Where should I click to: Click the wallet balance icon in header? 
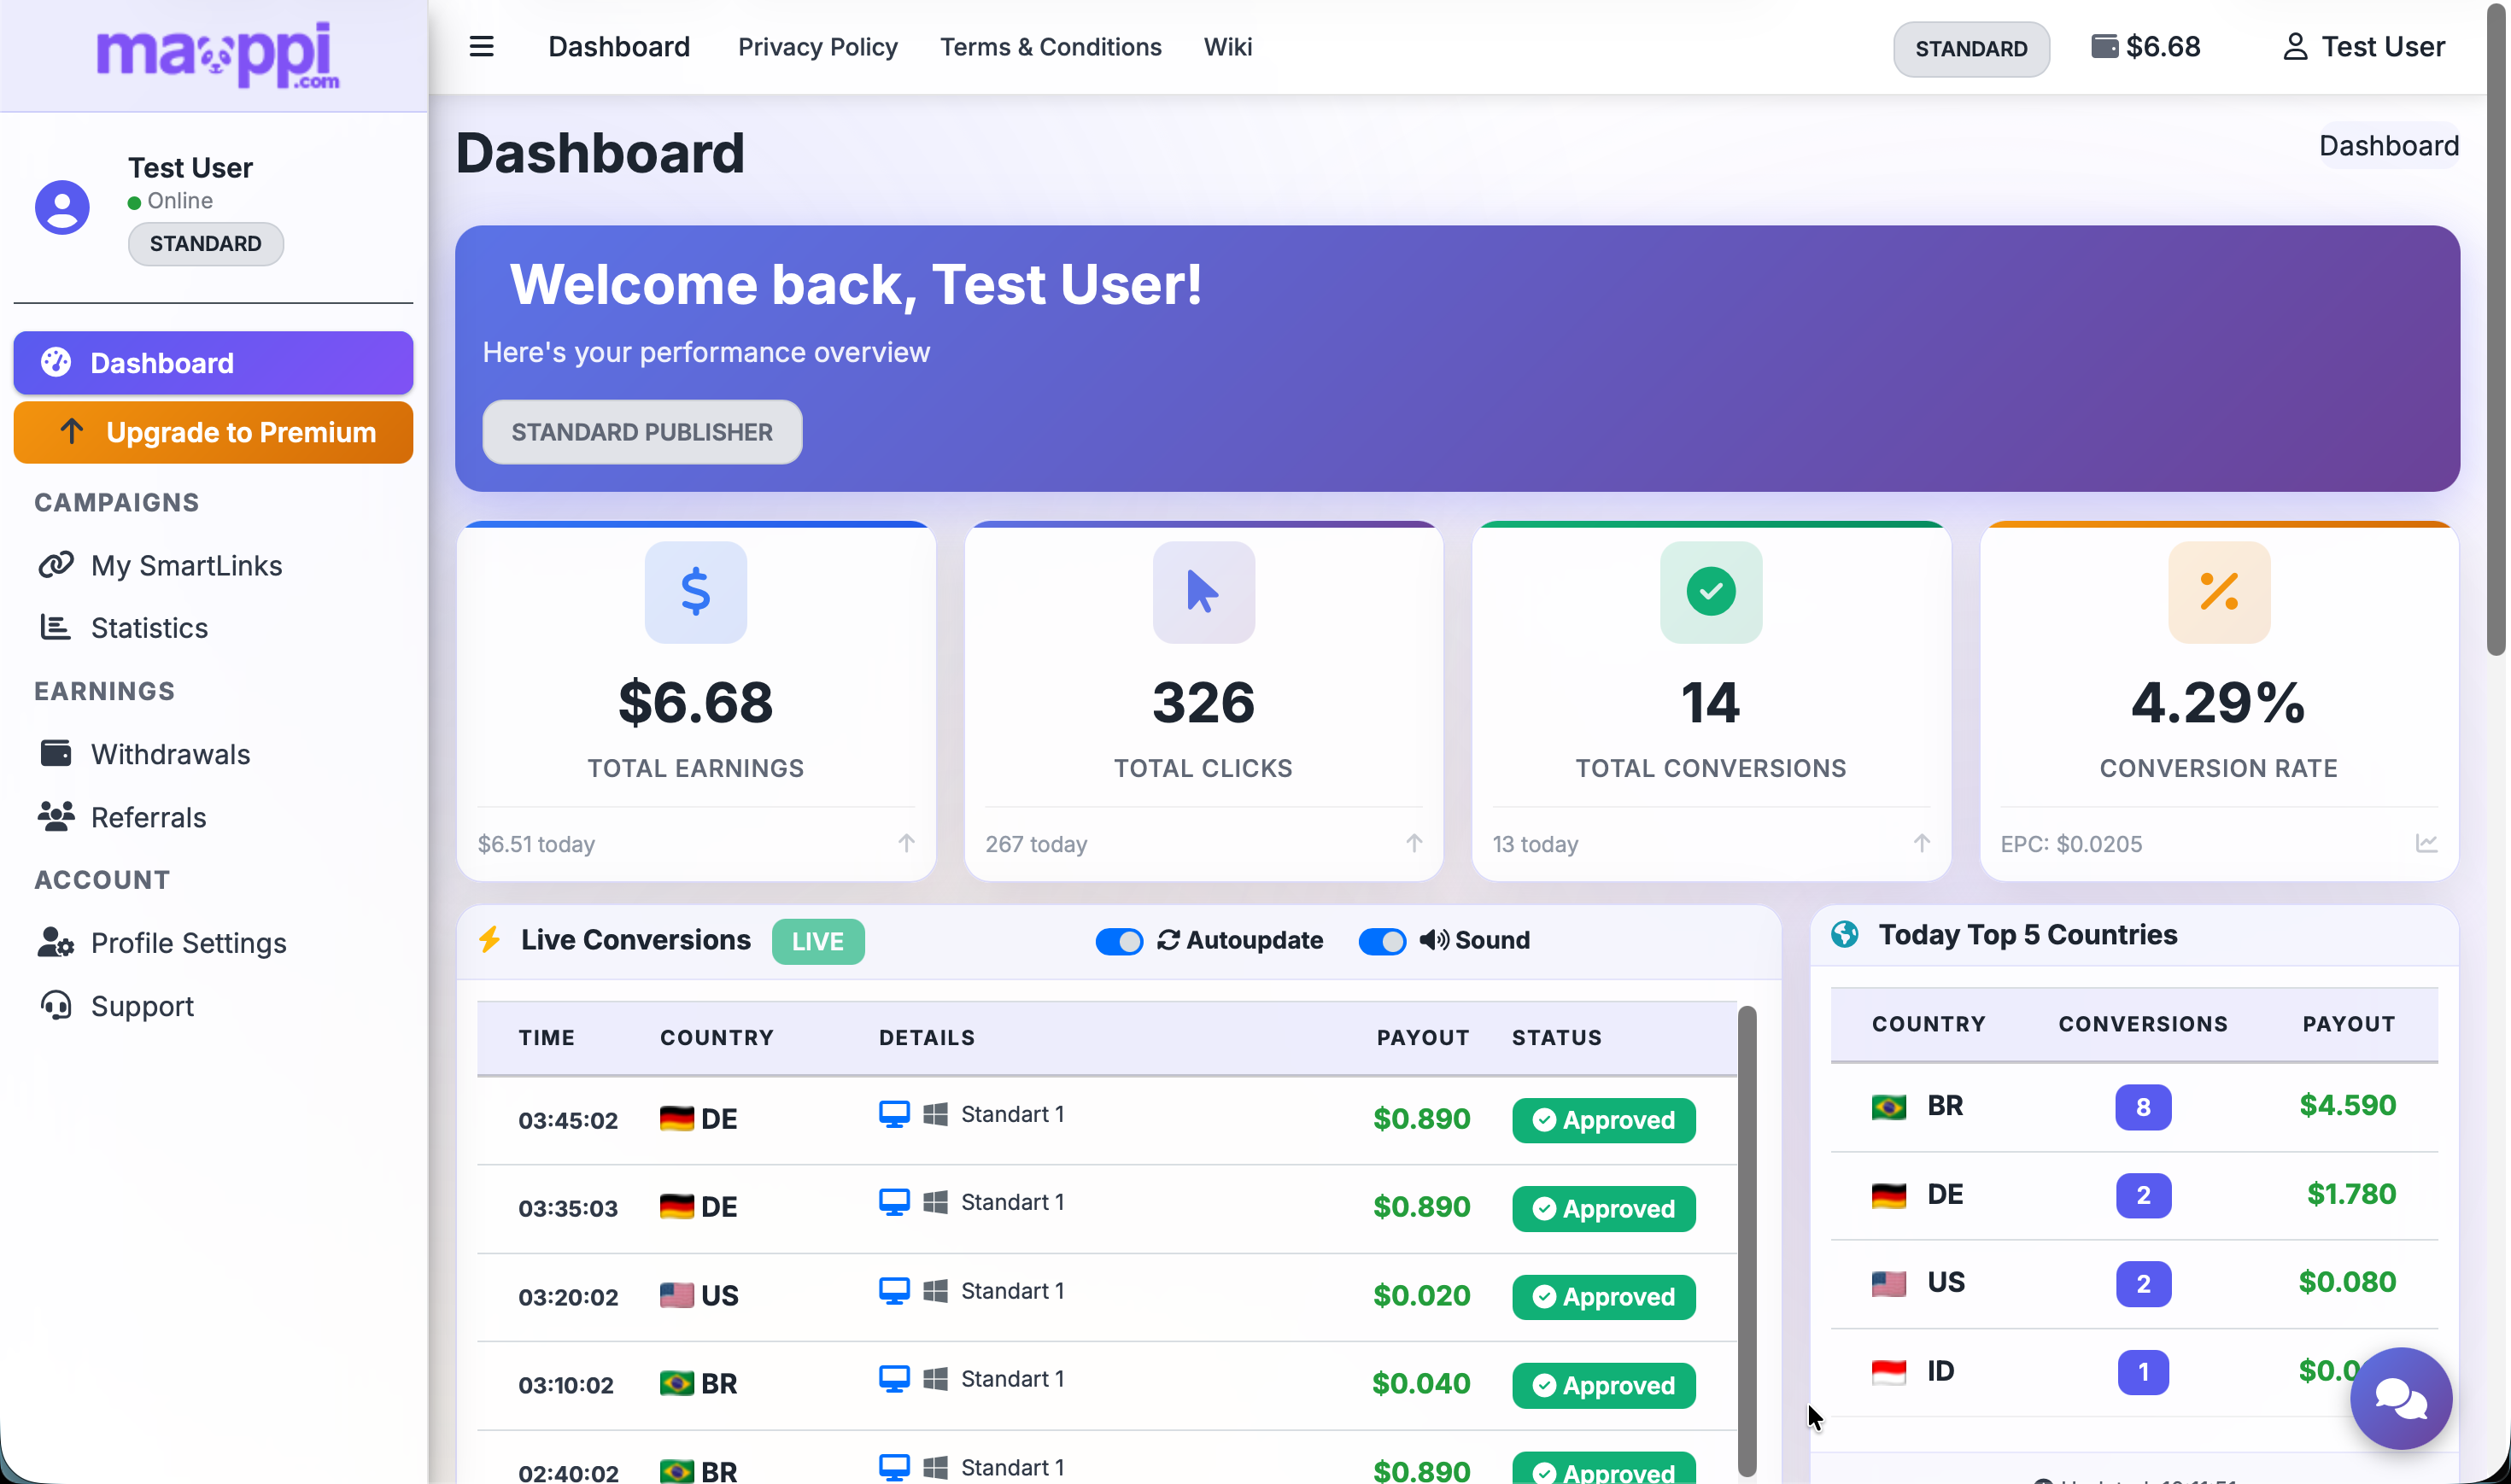[2104, 47]
